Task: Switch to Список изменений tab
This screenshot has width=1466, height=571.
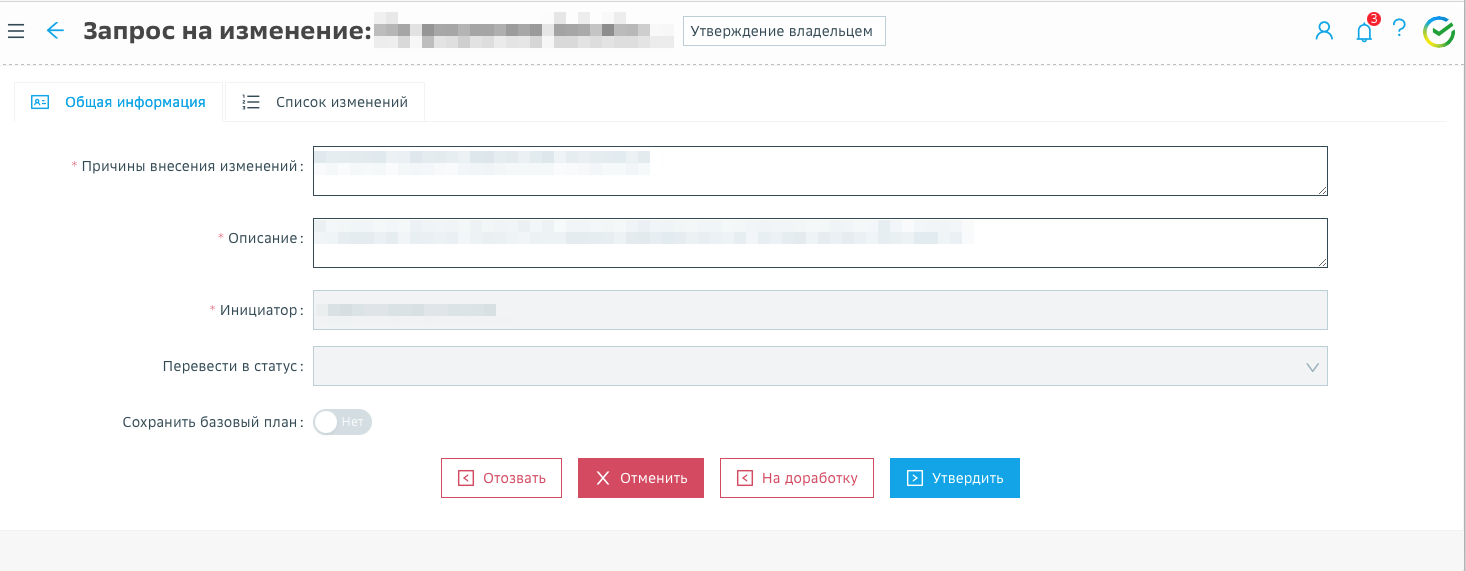Action: 341,102
